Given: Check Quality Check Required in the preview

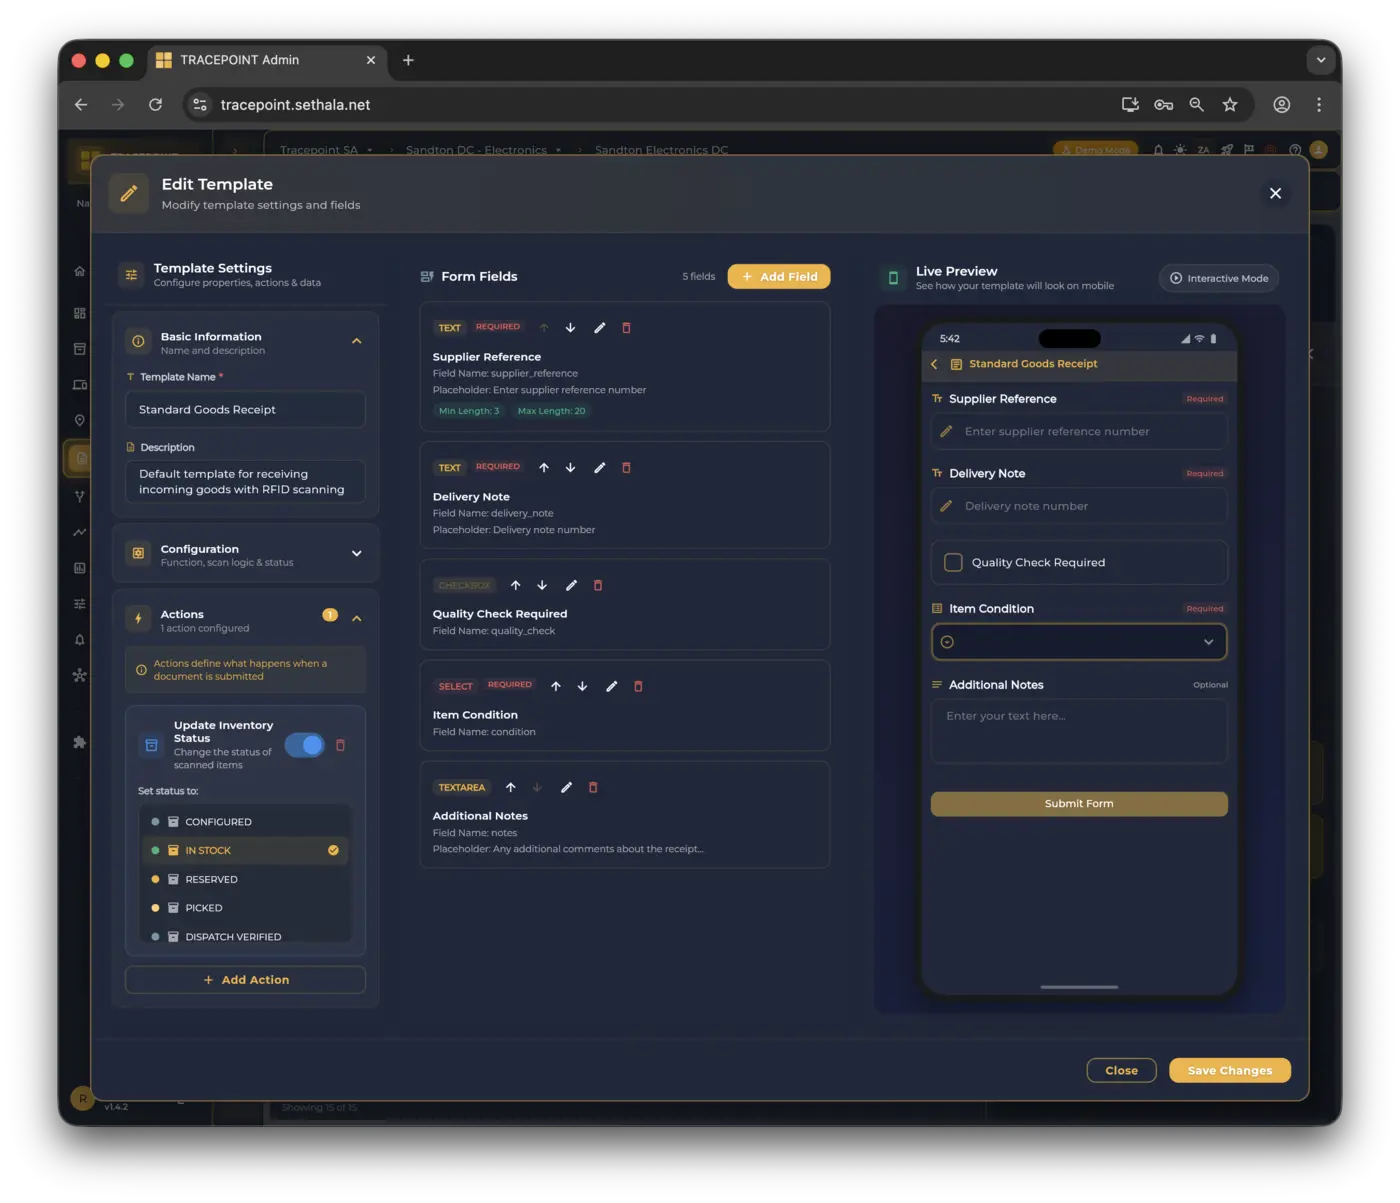Looking at the screenshot, I should pos(953,562).
